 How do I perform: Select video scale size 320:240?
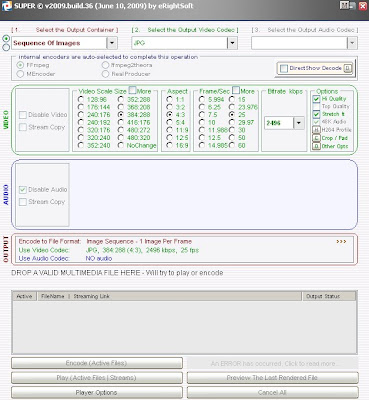pos(81,138)
